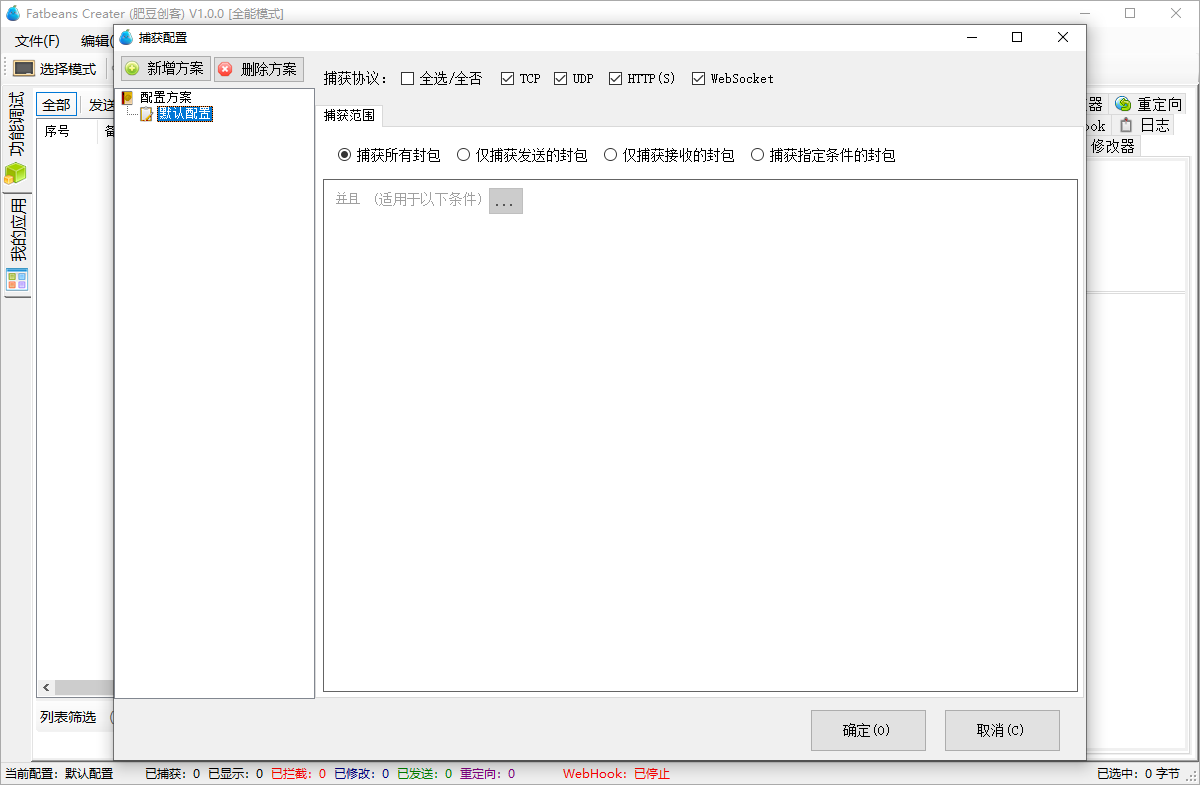Select 仅捕获发送的封包 radio button

462,155
